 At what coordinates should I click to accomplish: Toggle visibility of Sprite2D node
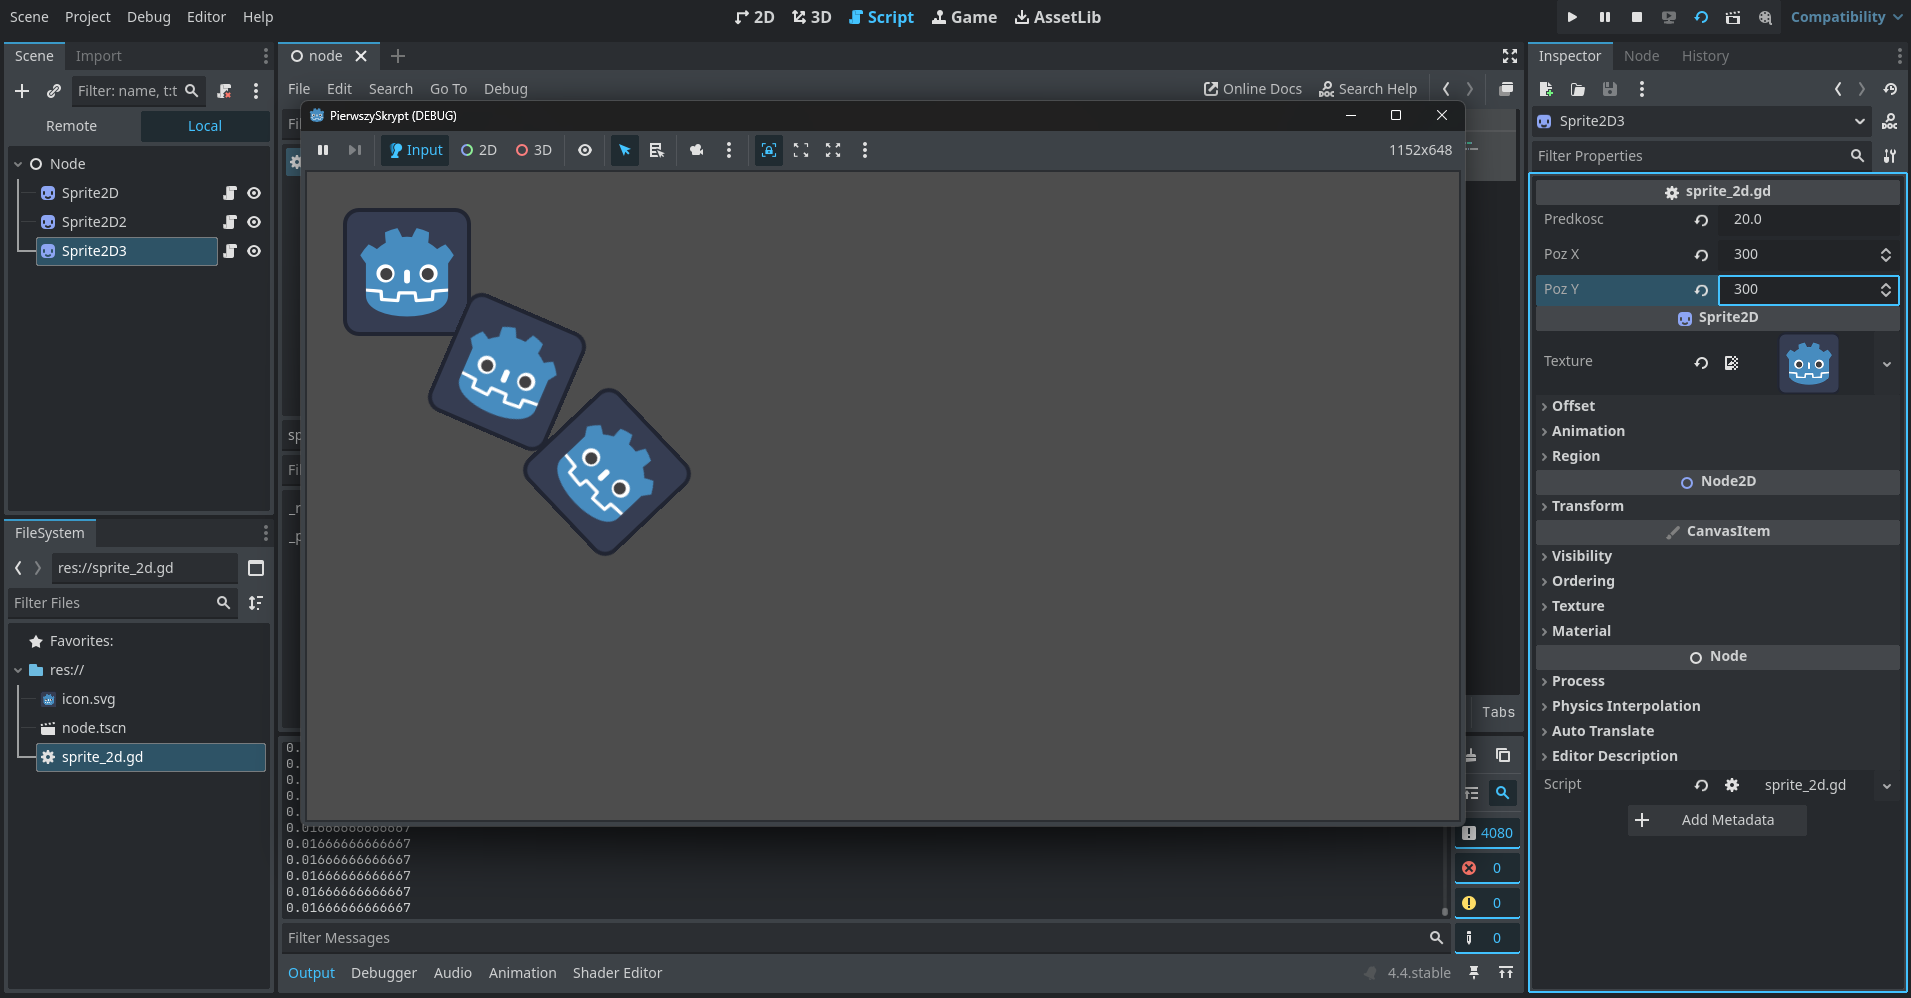click(x=254, y=193)
